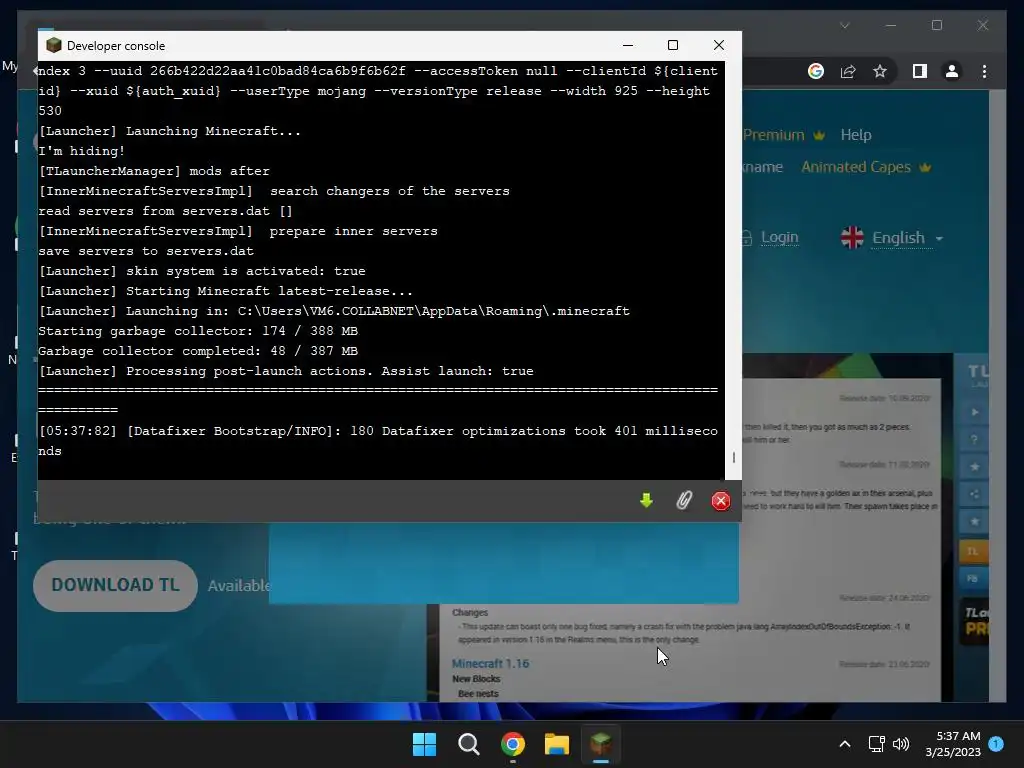Open Chrome three-dot menu
Viewport: 1024px width, 768px height.
pos(984,71)
